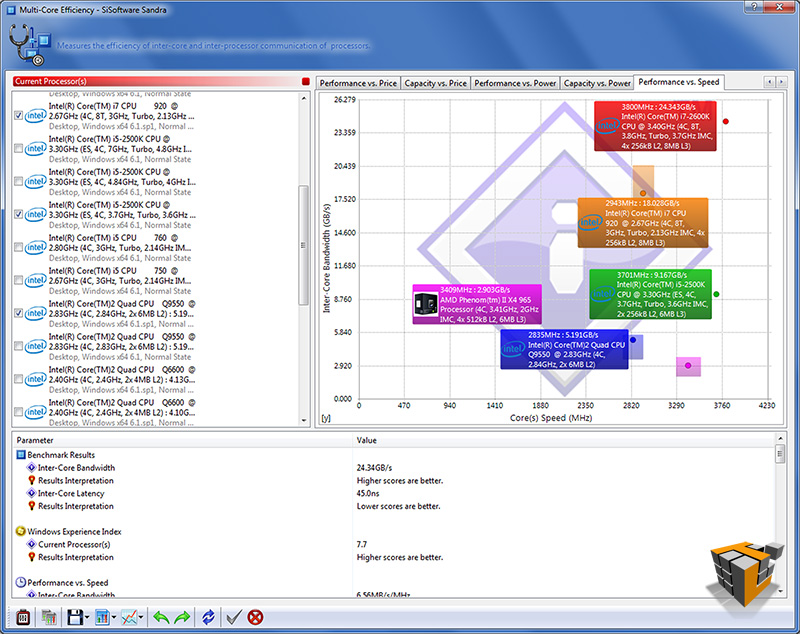
Task: Save results with the floppy disk icon
Action: [x=75, y=618]
